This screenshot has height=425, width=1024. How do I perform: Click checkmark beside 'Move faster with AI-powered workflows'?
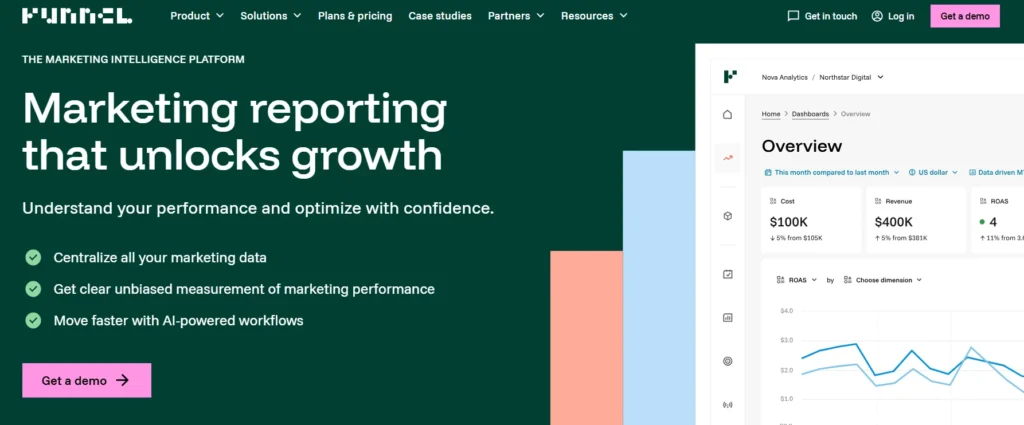[x=33, y=321]
